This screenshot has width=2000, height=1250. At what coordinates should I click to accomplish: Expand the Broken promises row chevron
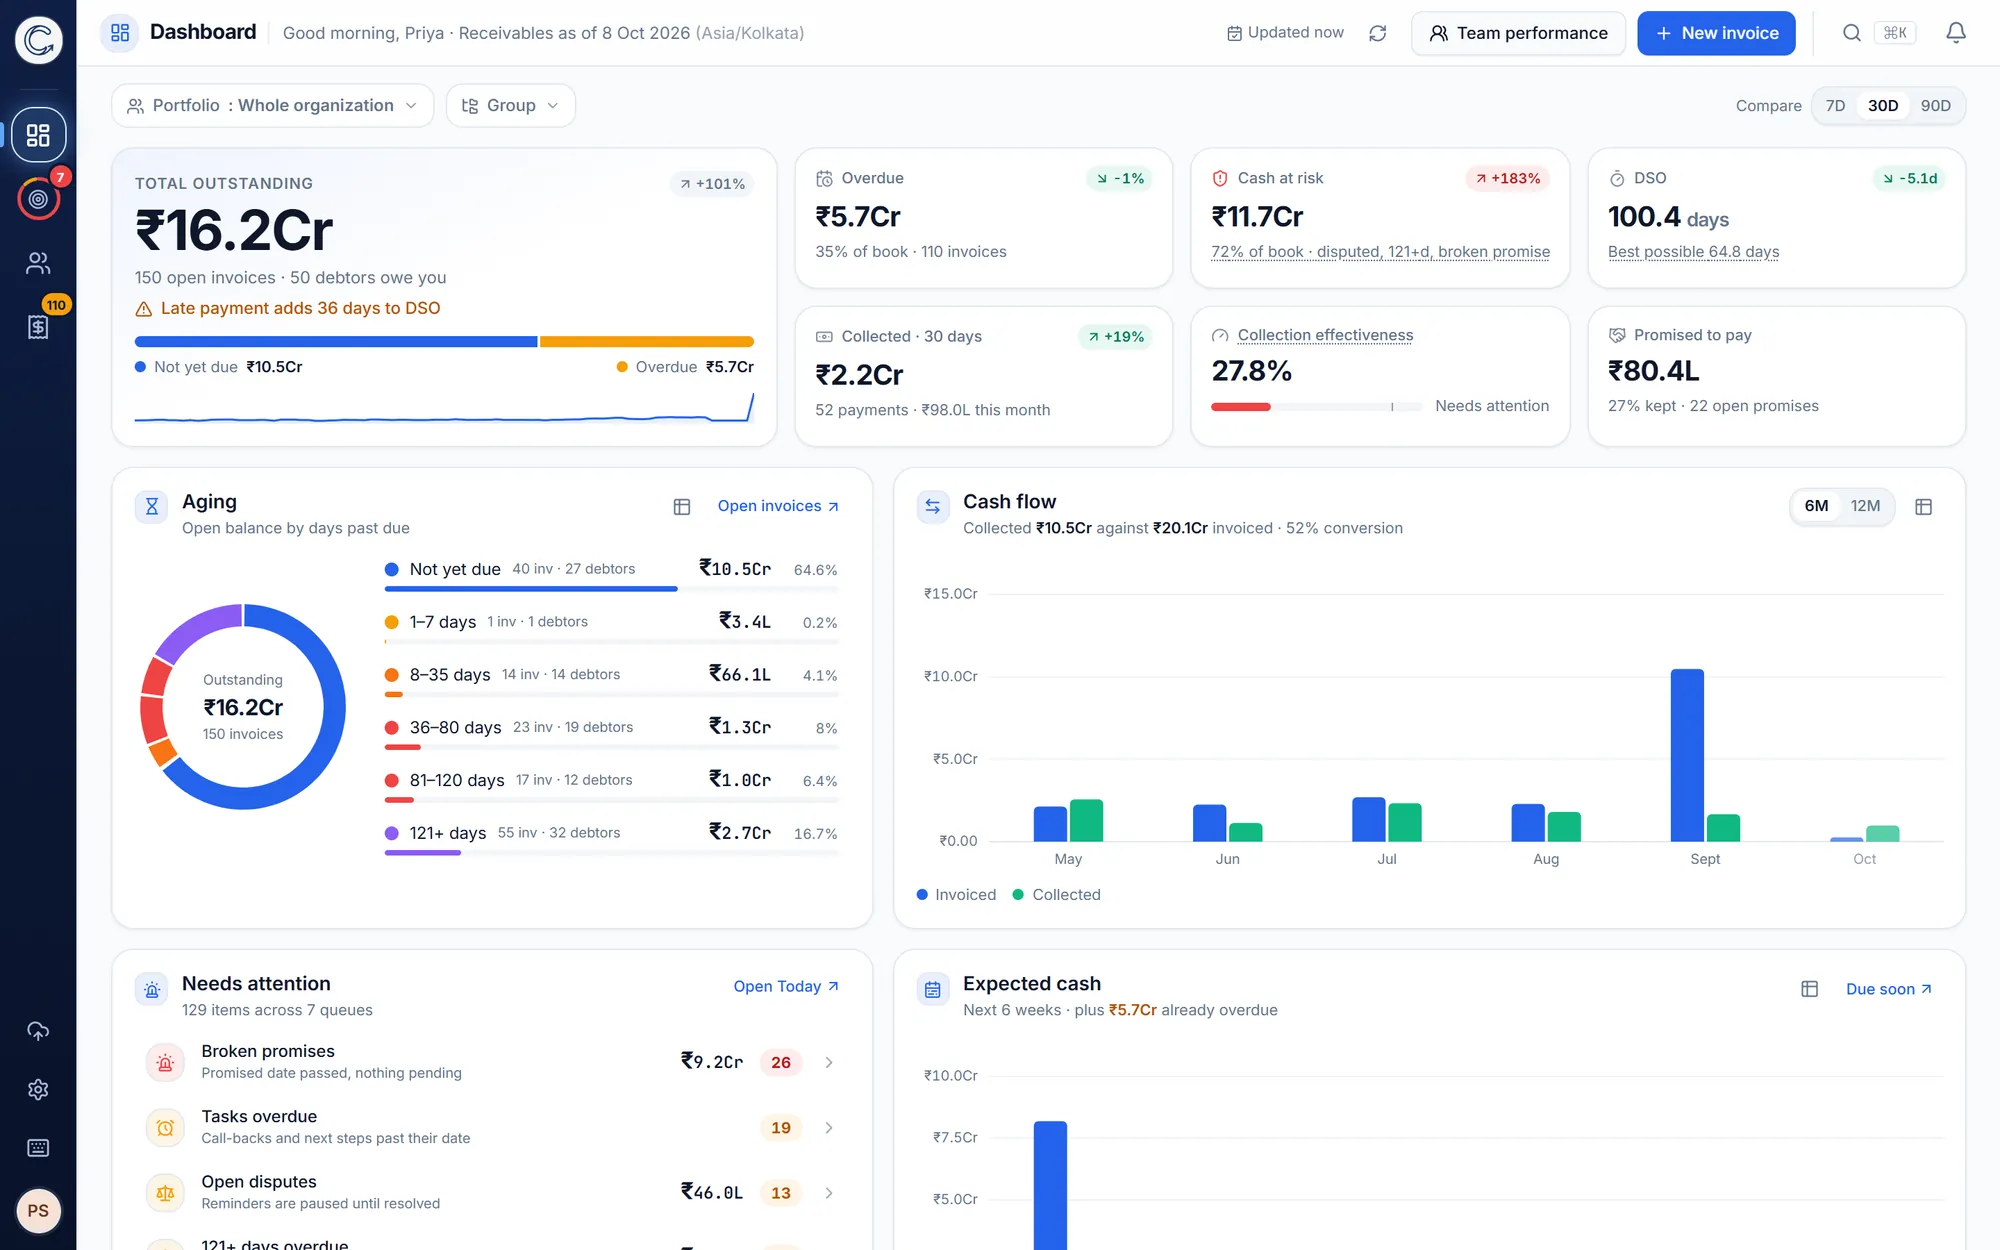click(x=829, y=1062)
